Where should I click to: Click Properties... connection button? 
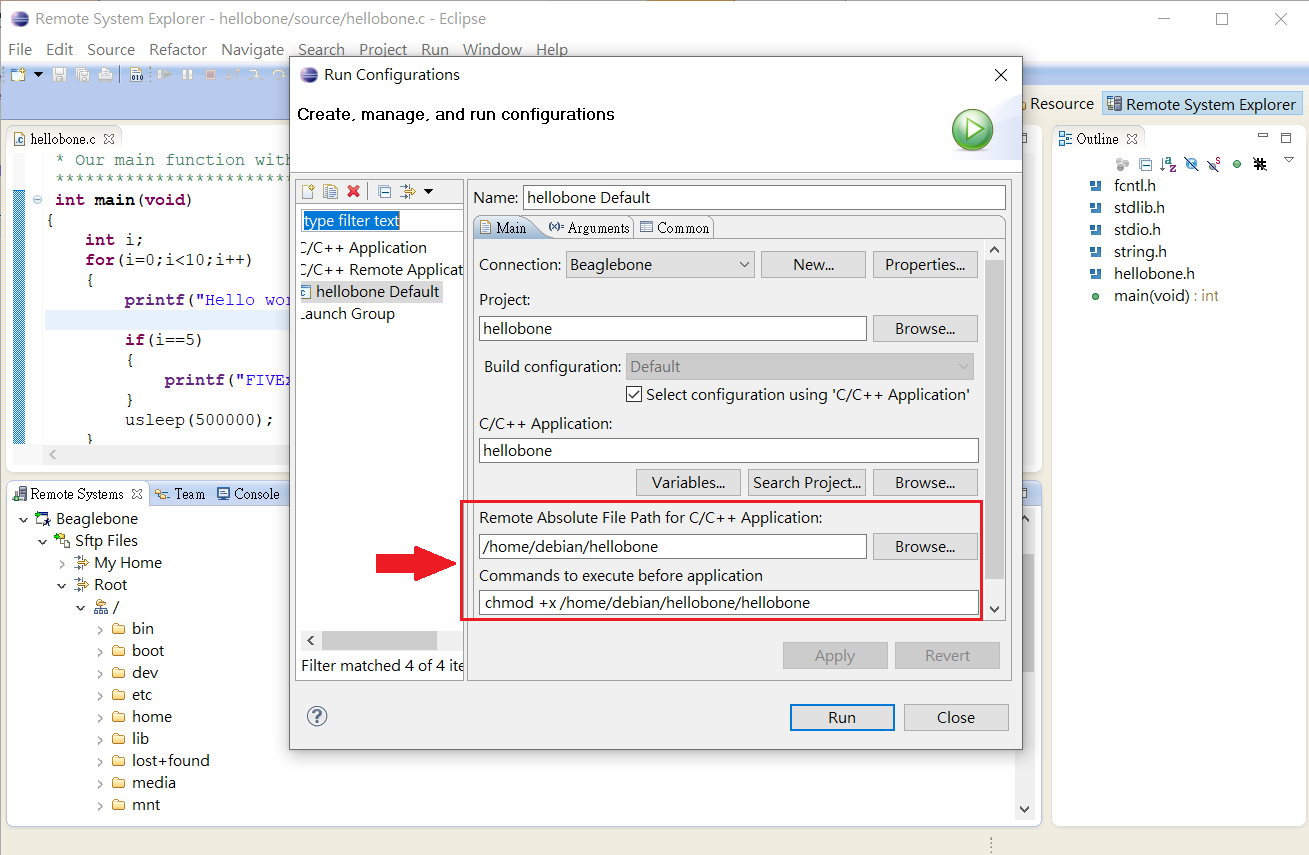(925, 264)
